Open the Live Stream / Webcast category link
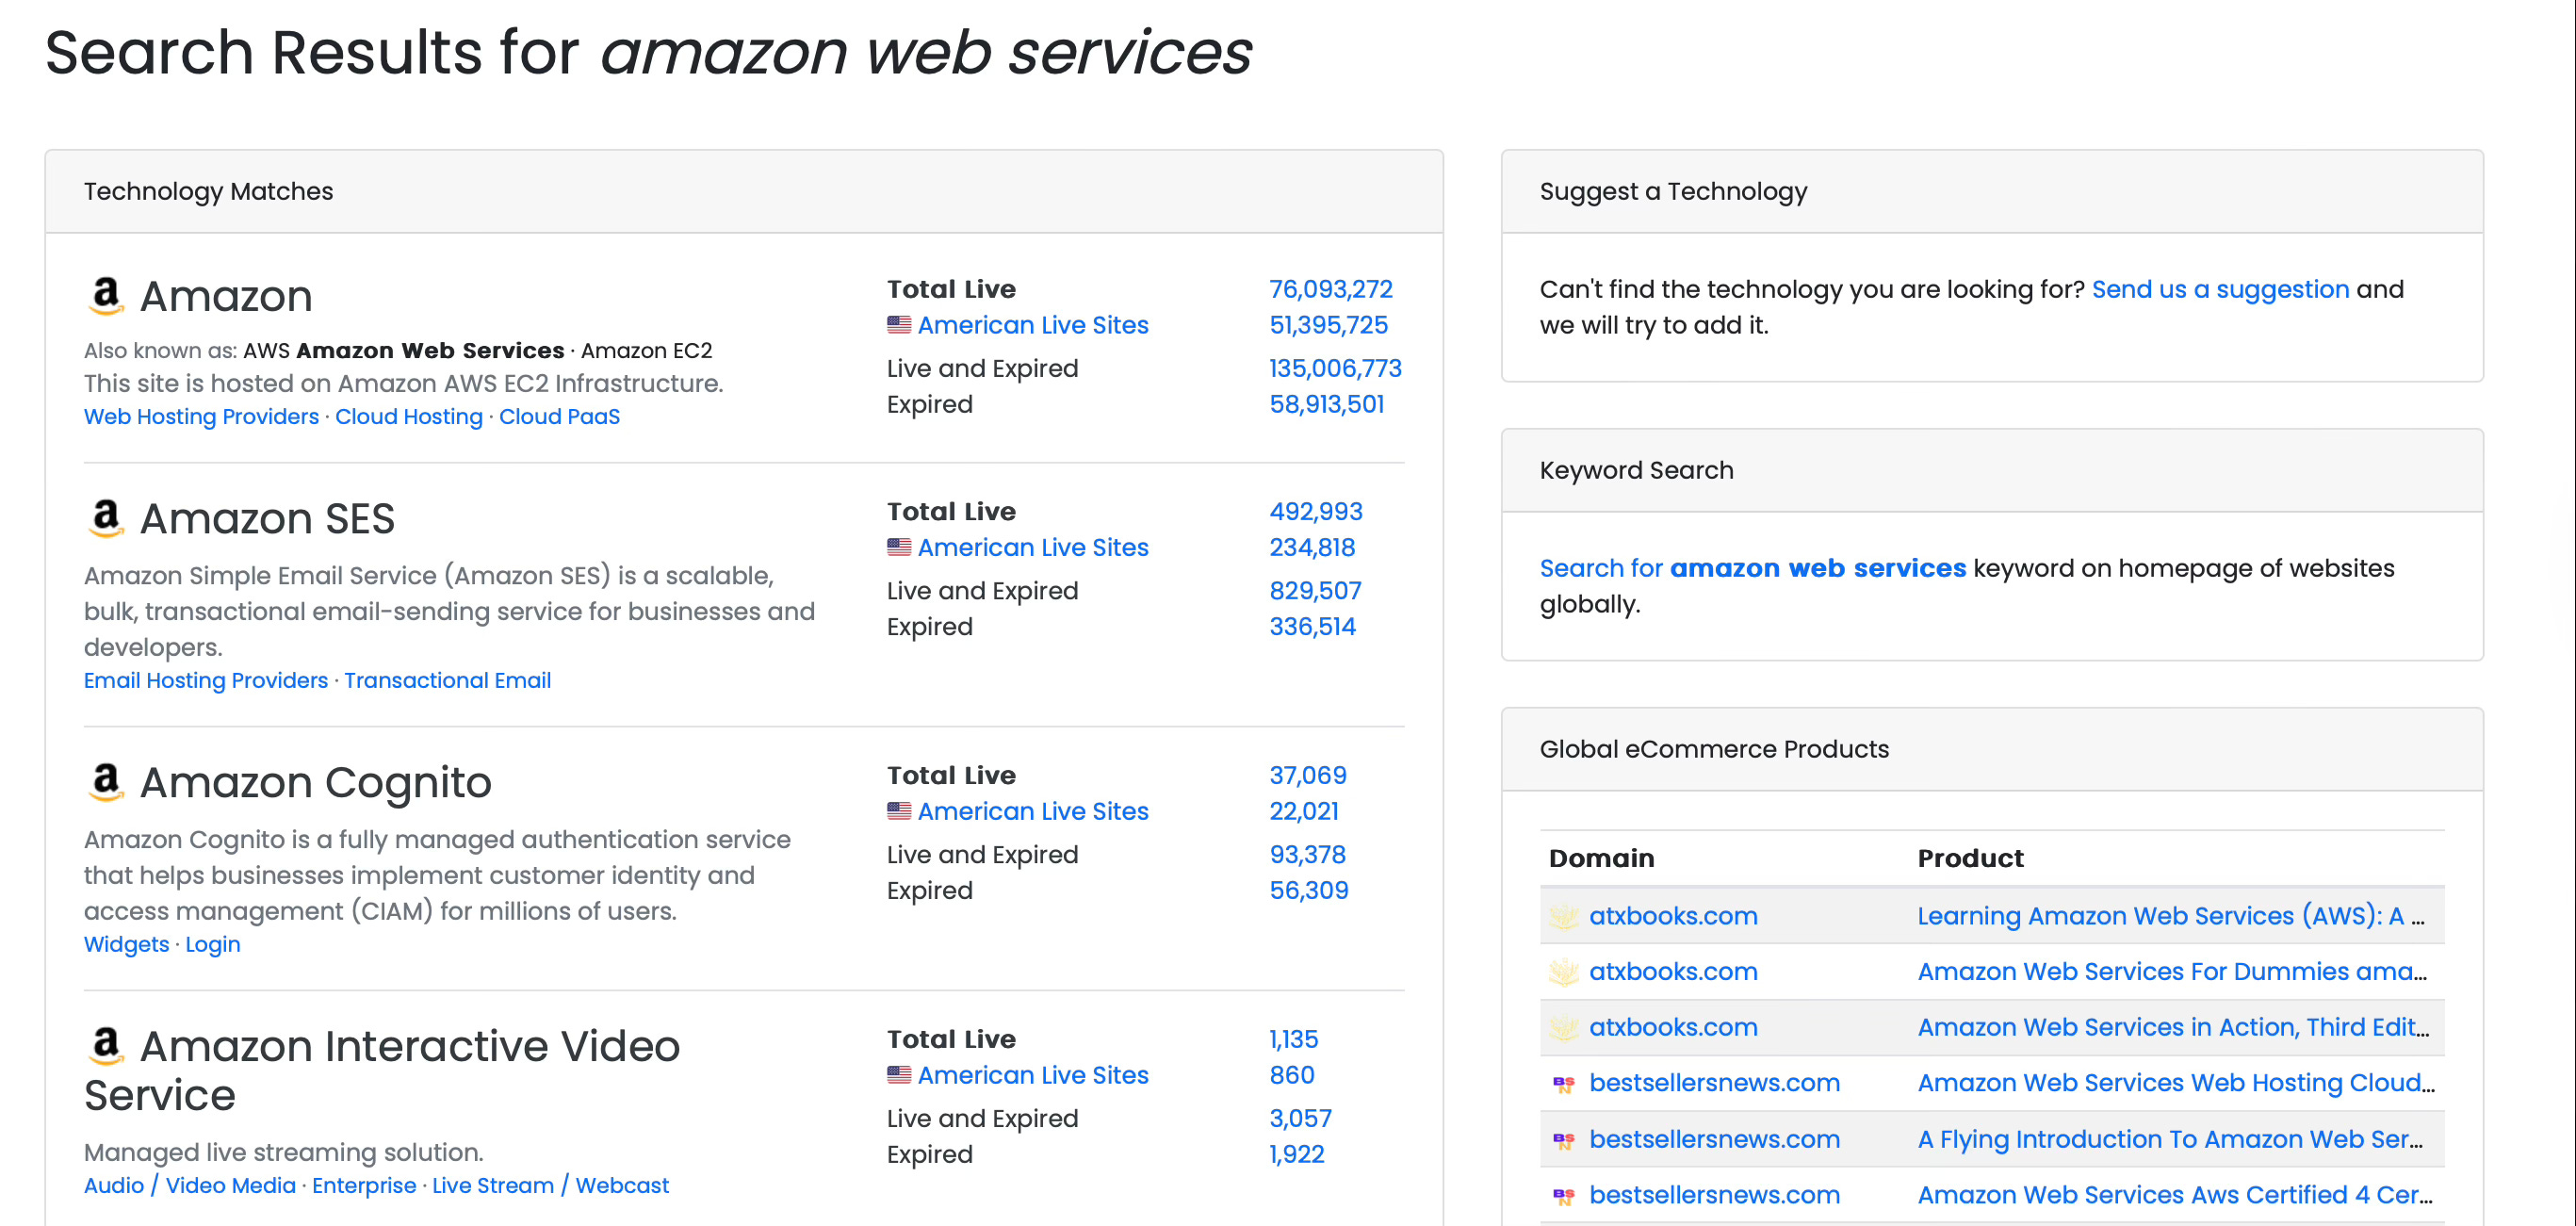 550,1185
